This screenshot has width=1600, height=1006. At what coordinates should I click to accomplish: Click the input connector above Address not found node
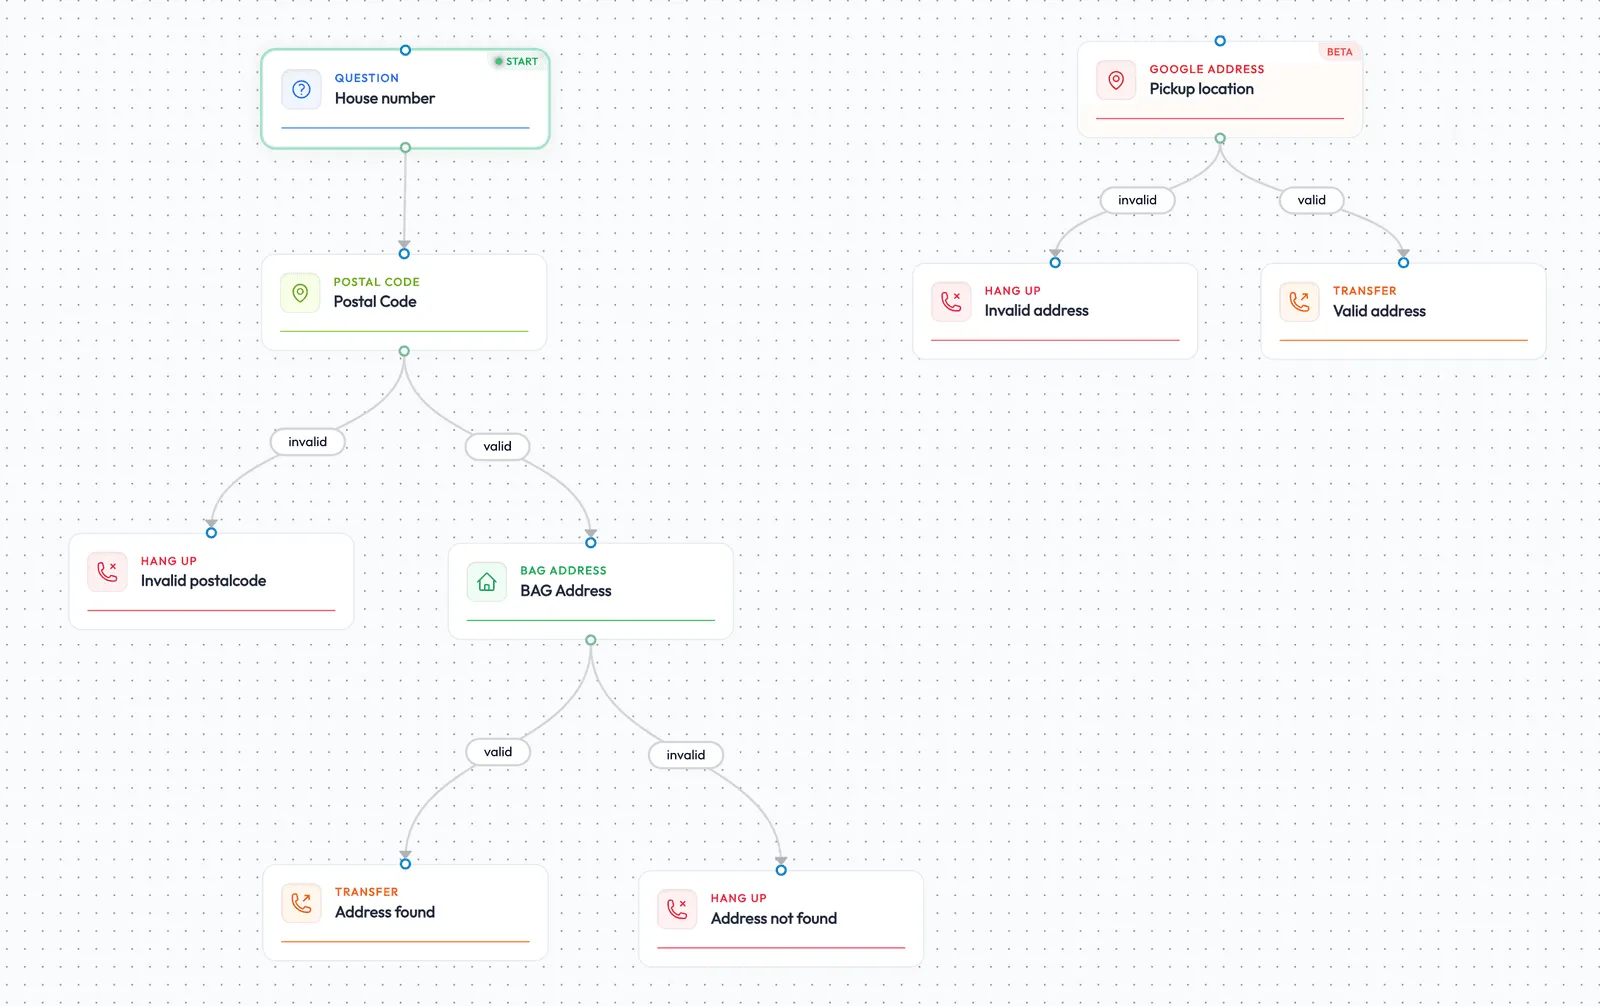781,870
